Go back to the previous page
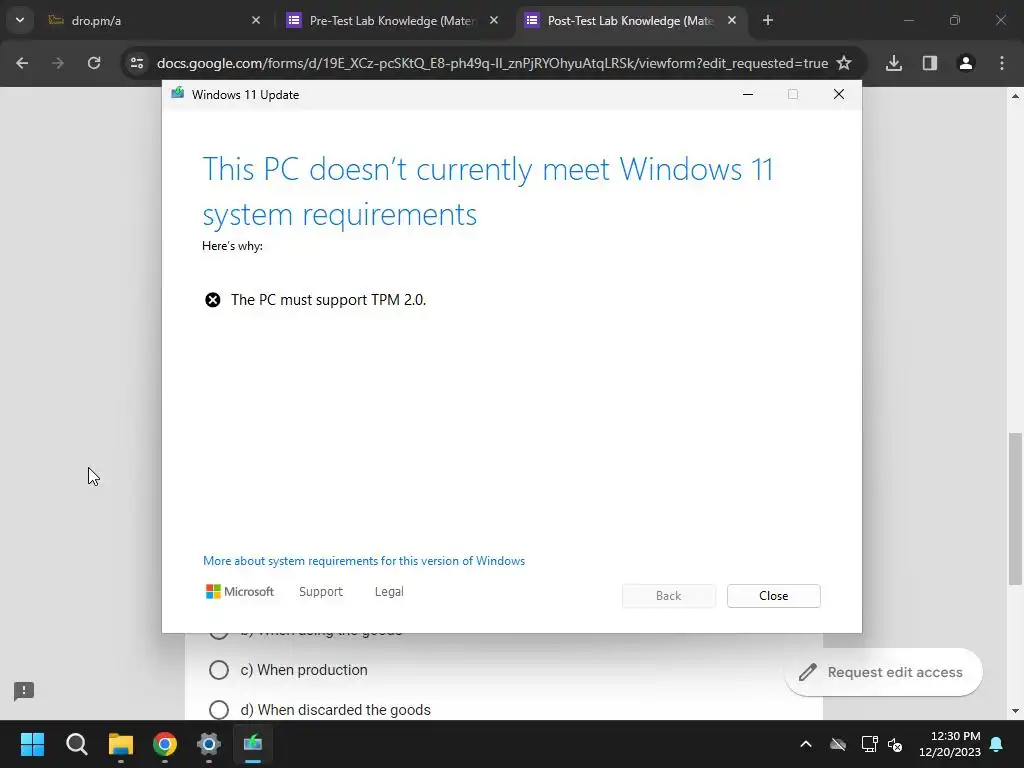This screenshot has height=768, width=1024. (22, 63)
